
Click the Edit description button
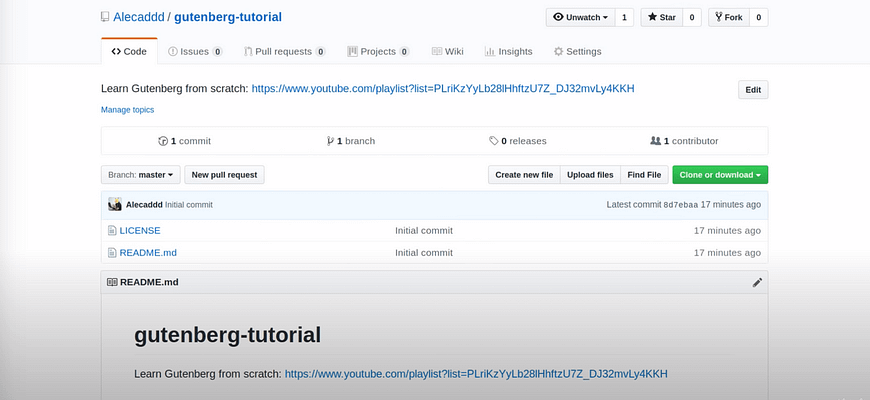tap(753, 90)
